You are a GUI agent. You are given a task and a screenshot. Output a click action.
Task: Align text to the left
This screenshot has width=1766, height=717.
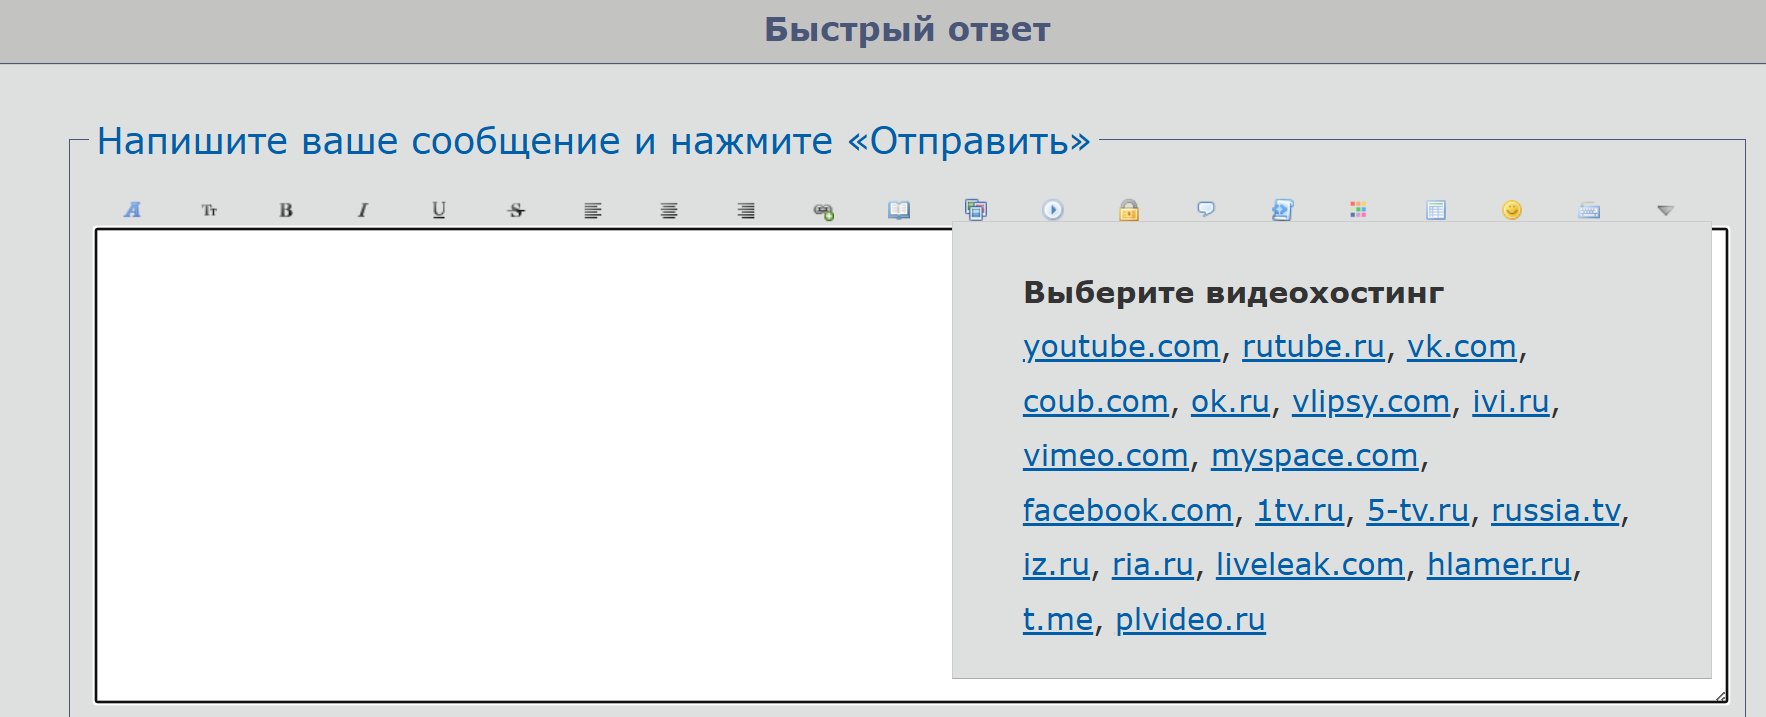click(593, 210)
